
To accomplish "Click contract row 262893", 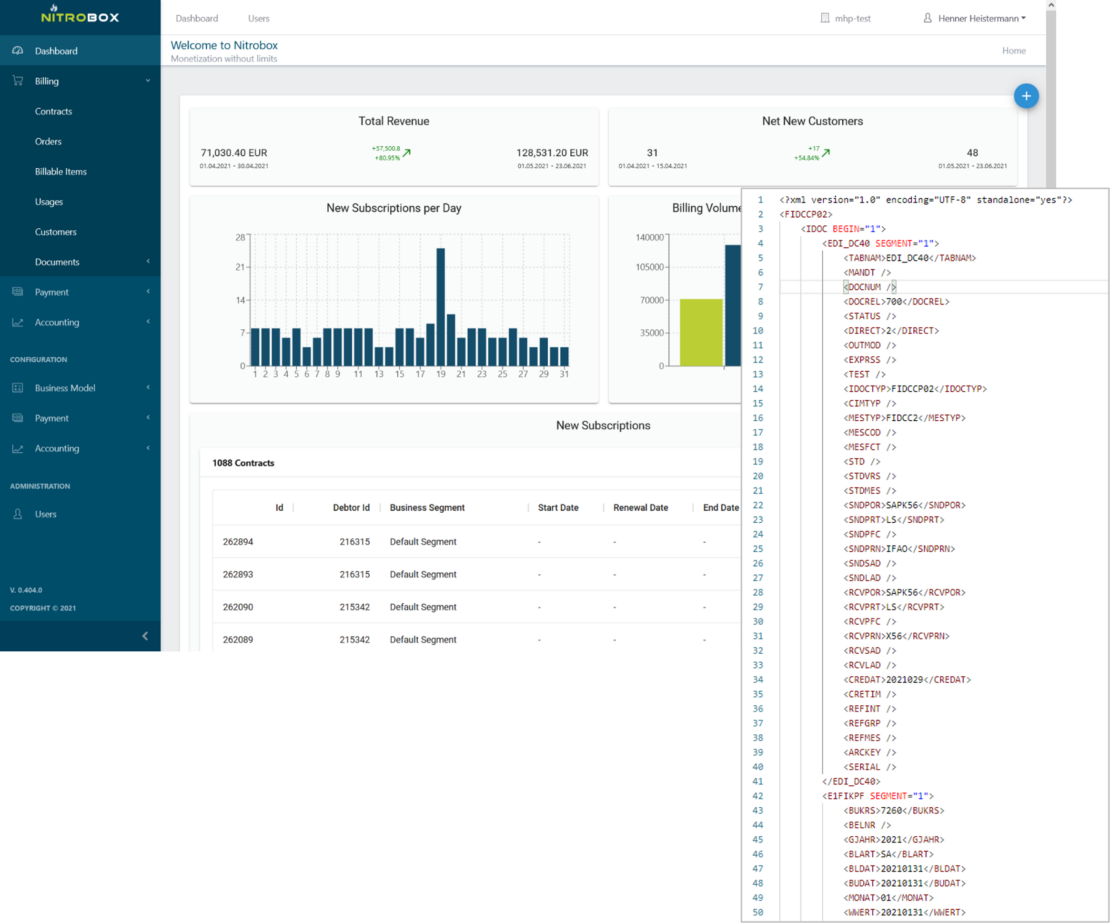I will click(x=476, y=574).
